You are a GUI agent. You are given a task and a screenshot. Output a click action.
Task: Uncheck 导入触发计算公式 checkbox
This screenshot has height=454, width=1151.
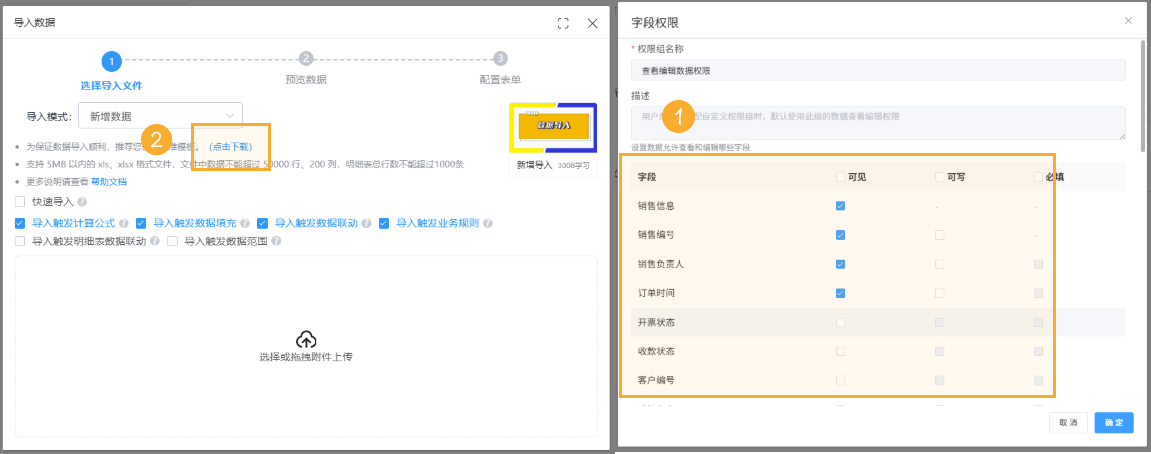point(21,223)
